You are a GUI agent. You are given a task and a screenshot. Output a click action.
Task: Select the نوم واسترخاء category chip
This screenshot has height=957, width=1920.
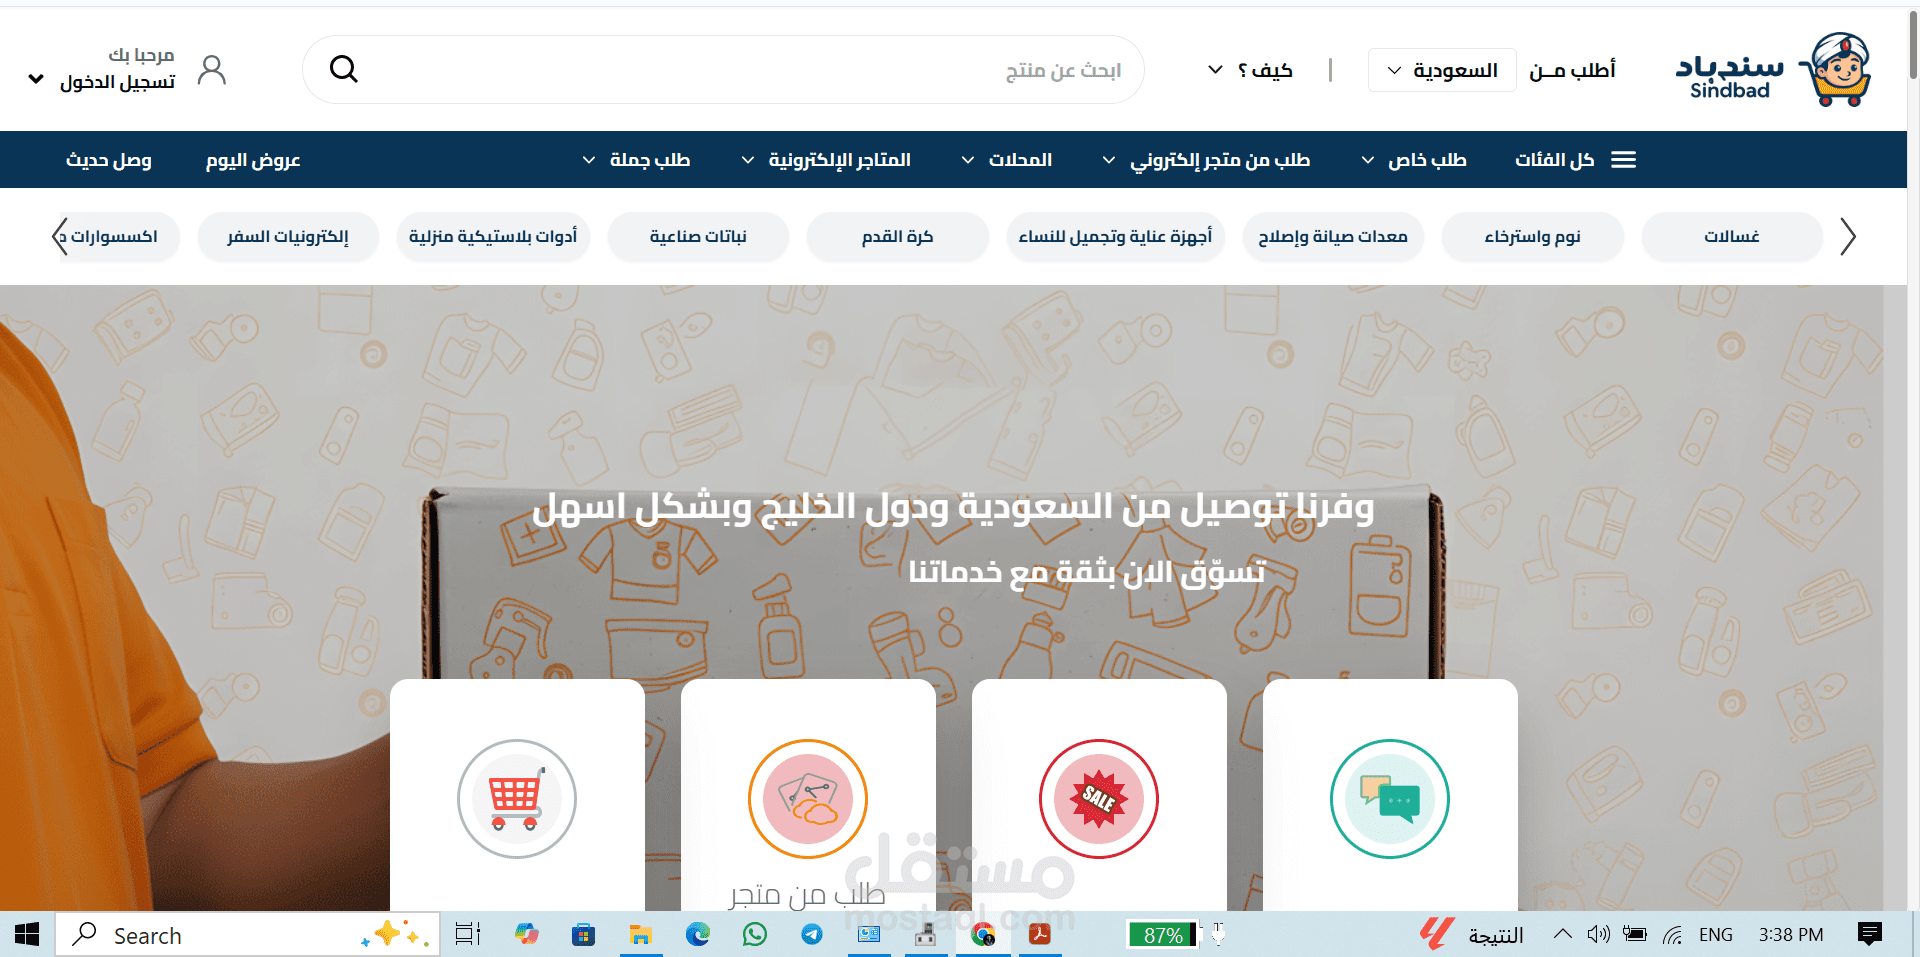click(1533, 237)
